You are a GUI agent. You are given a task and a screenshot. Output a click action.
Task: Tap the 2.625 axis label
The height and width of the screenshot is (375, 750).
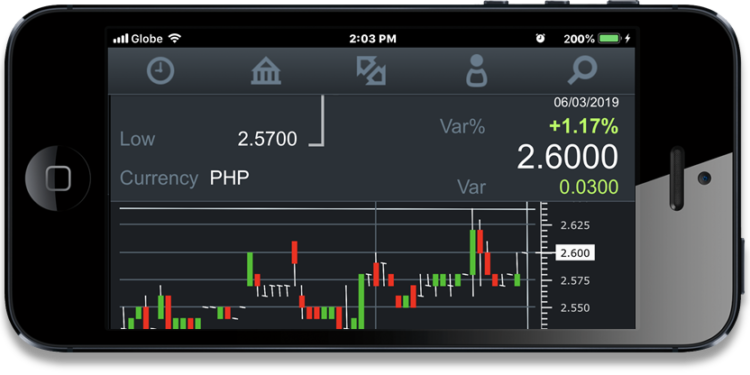coord(574,225)
